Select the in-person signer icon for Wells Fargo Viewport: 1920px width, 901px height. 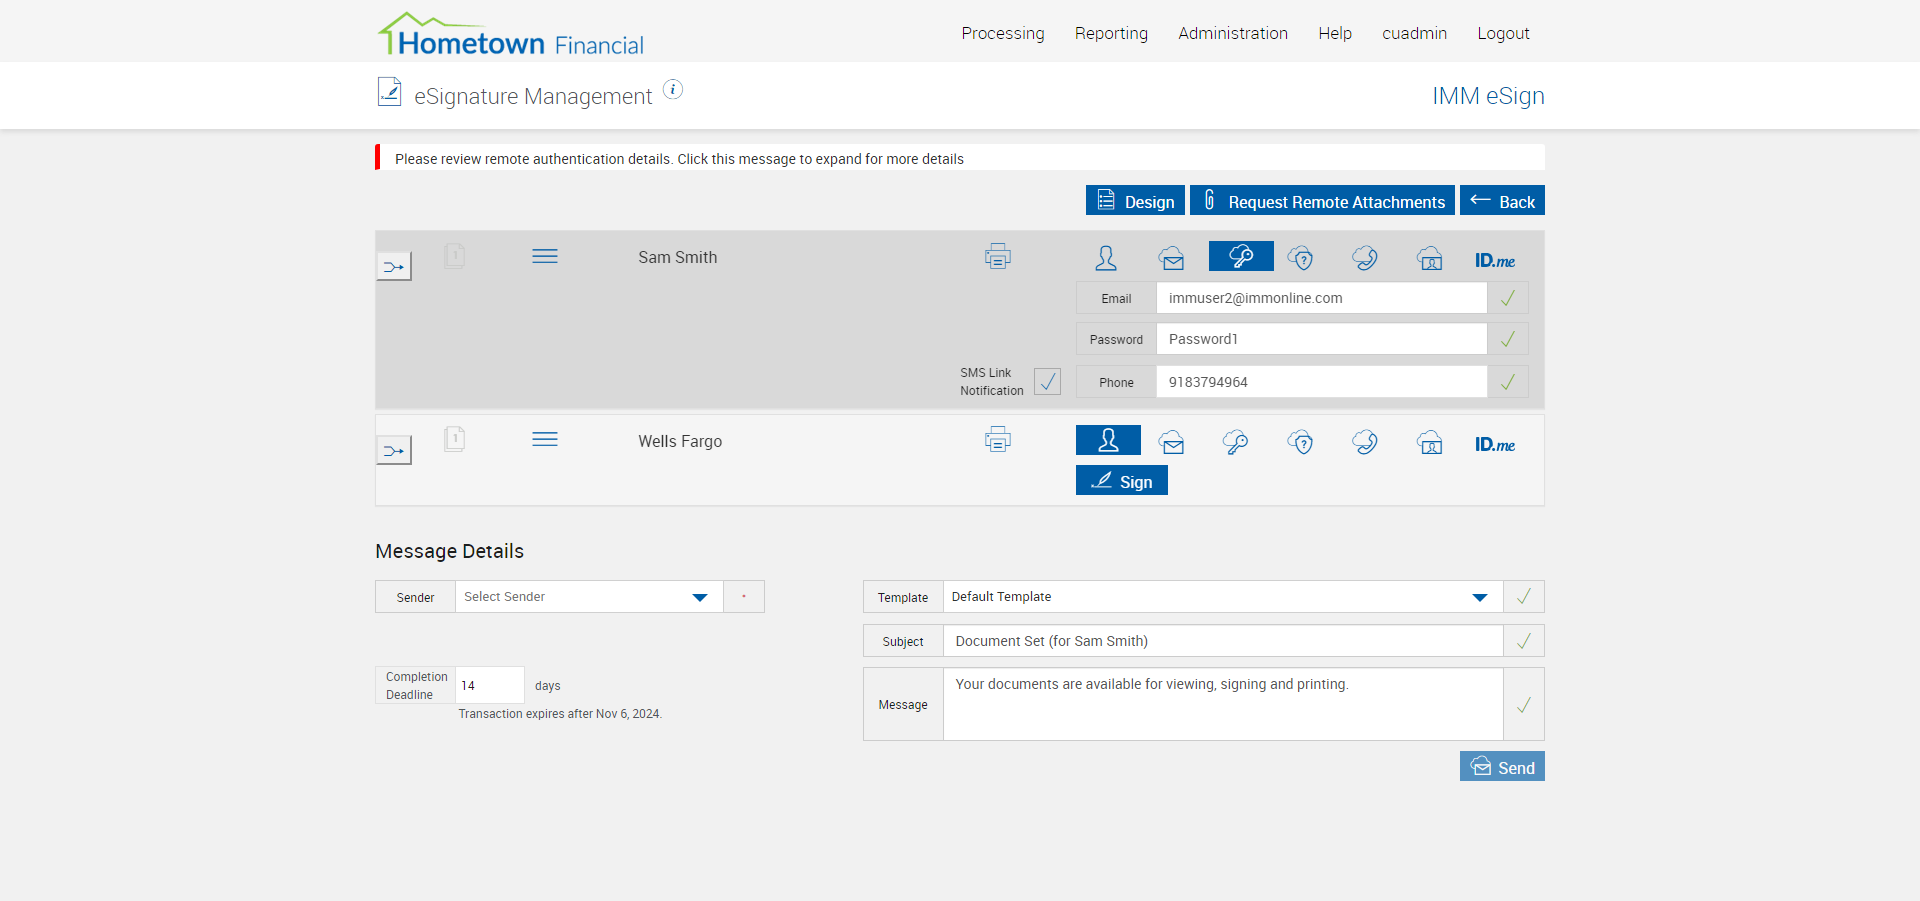(x=1108, y=440)
